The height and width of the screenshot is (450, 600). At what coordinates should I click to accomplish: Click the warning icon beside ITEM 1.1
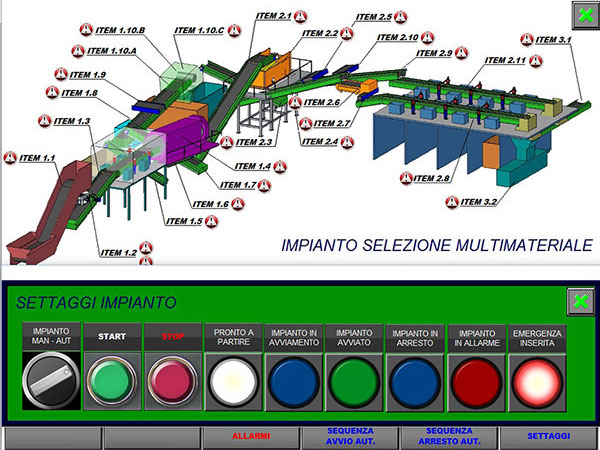click(10, 158)
